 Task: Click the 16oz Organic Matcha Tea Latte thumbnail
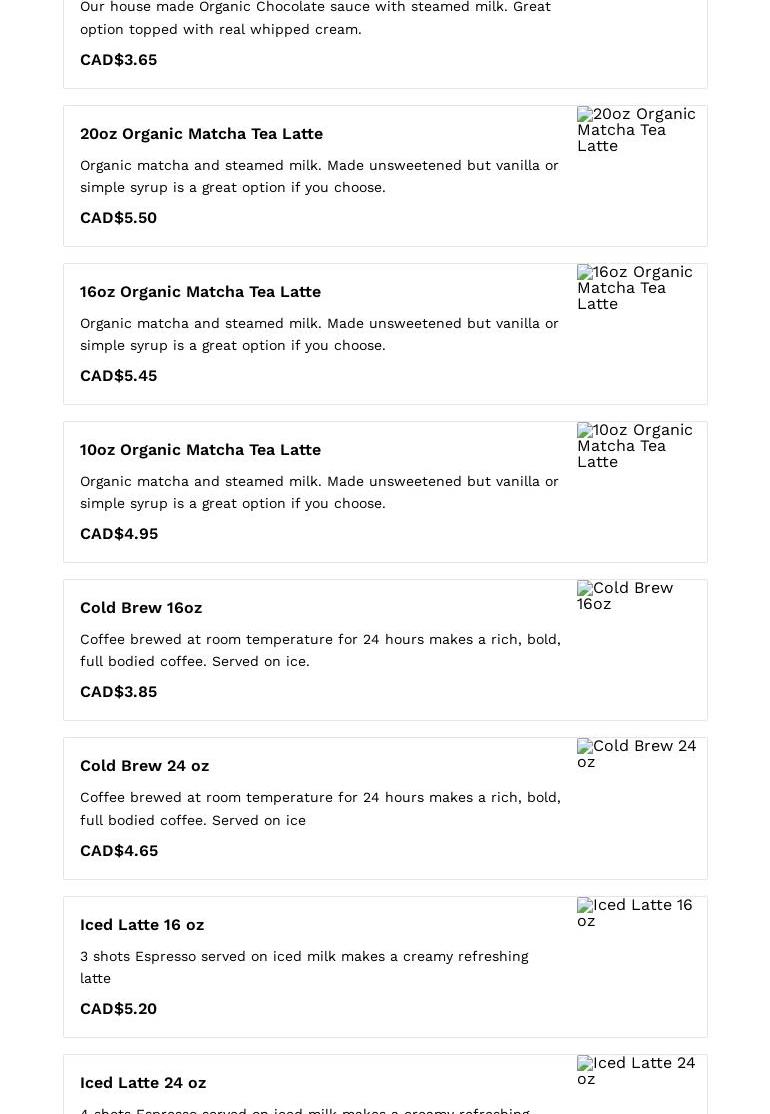635,288
